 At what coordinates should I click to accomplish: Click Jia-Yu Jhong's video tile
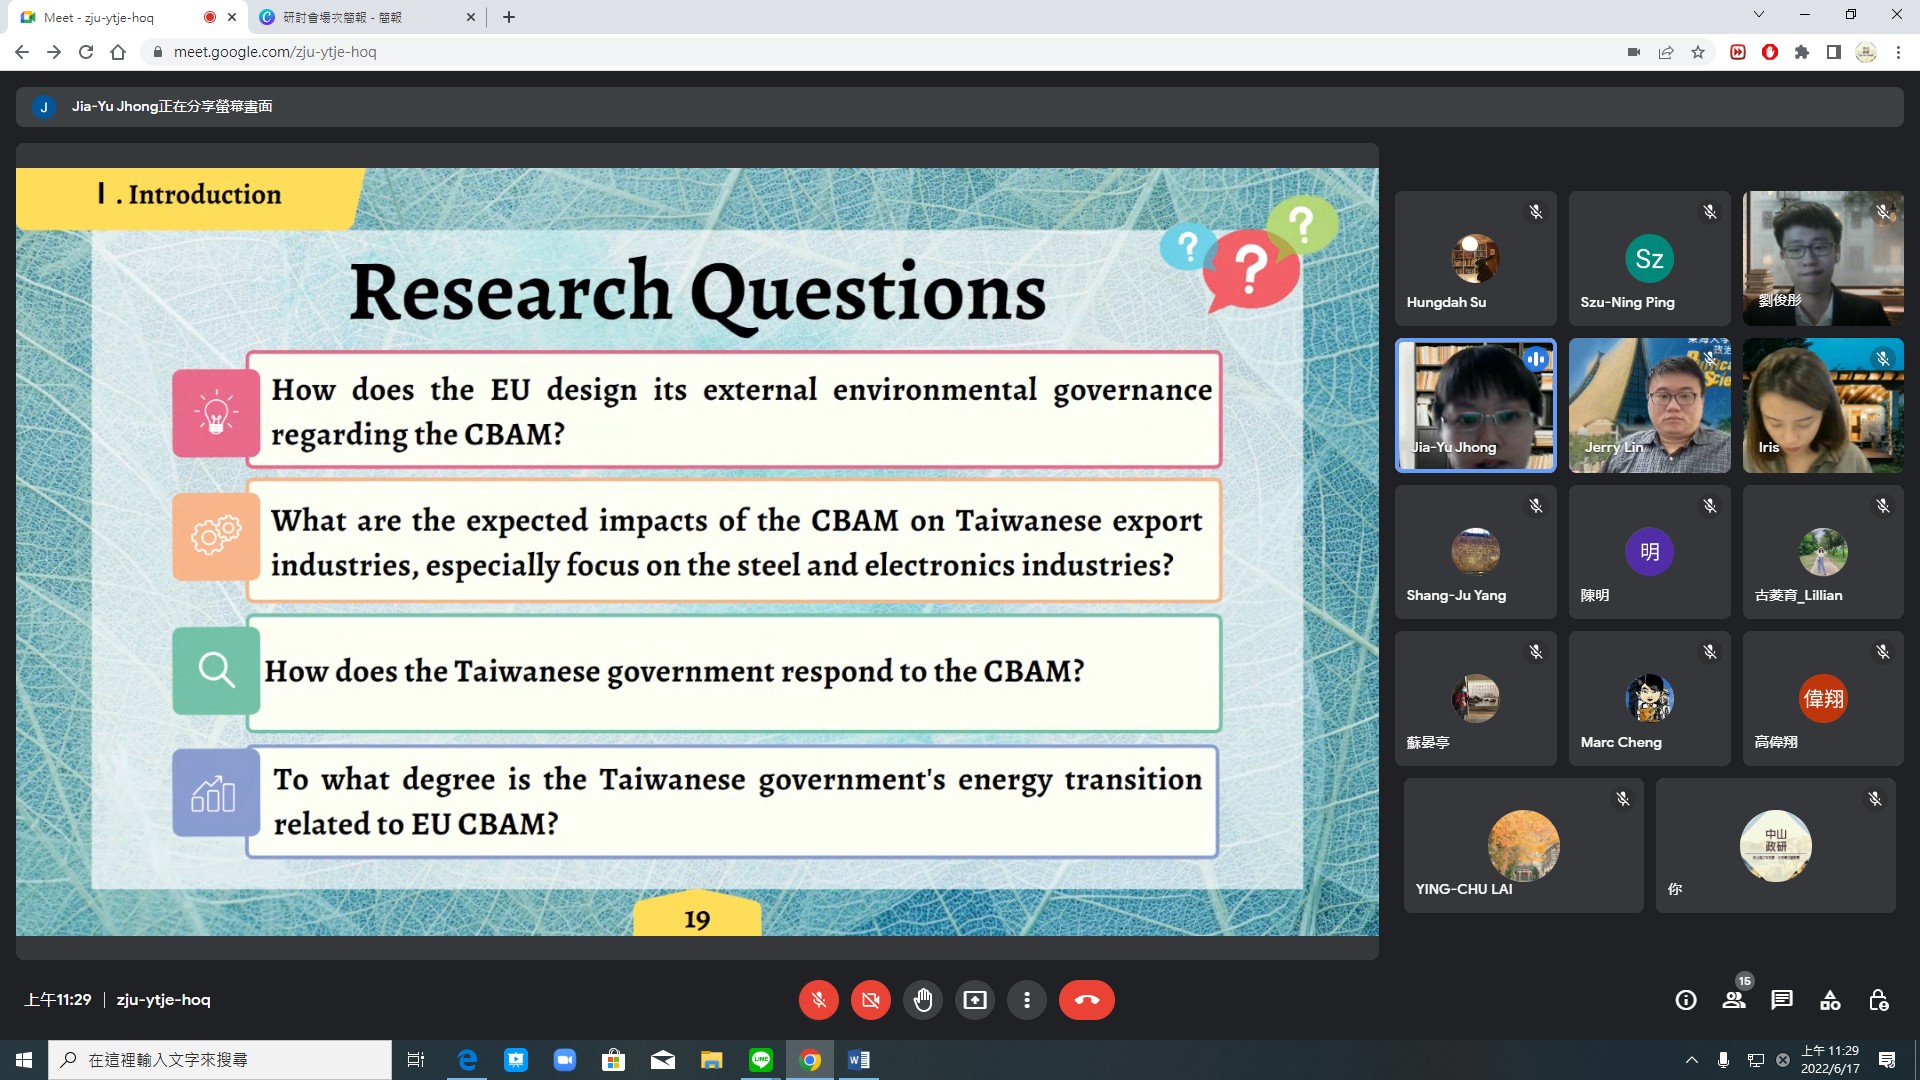click(1475, 405)
